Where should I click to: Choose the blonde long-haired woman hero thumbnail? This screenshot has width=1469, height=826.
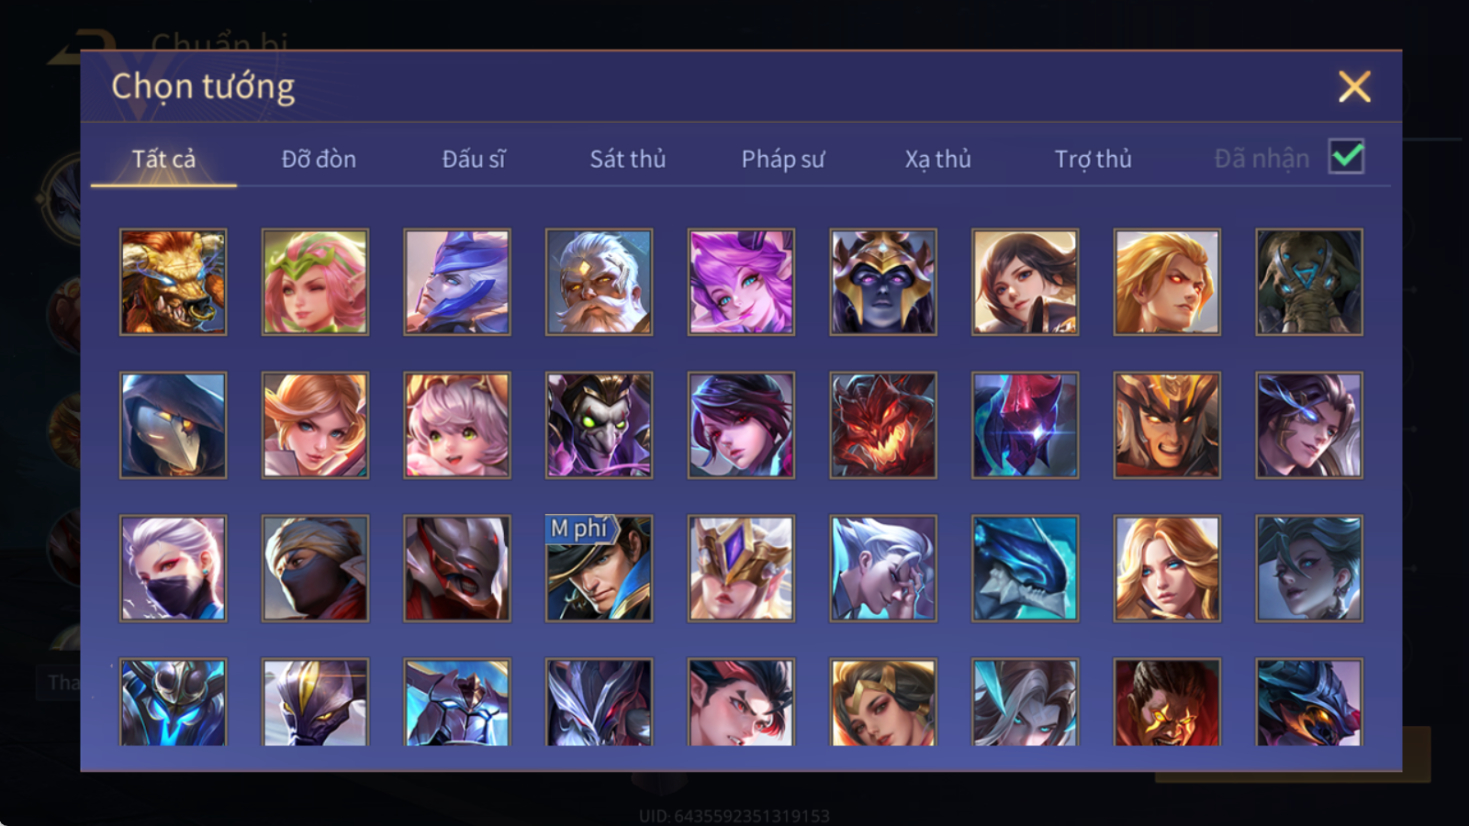click(1167, 568)
